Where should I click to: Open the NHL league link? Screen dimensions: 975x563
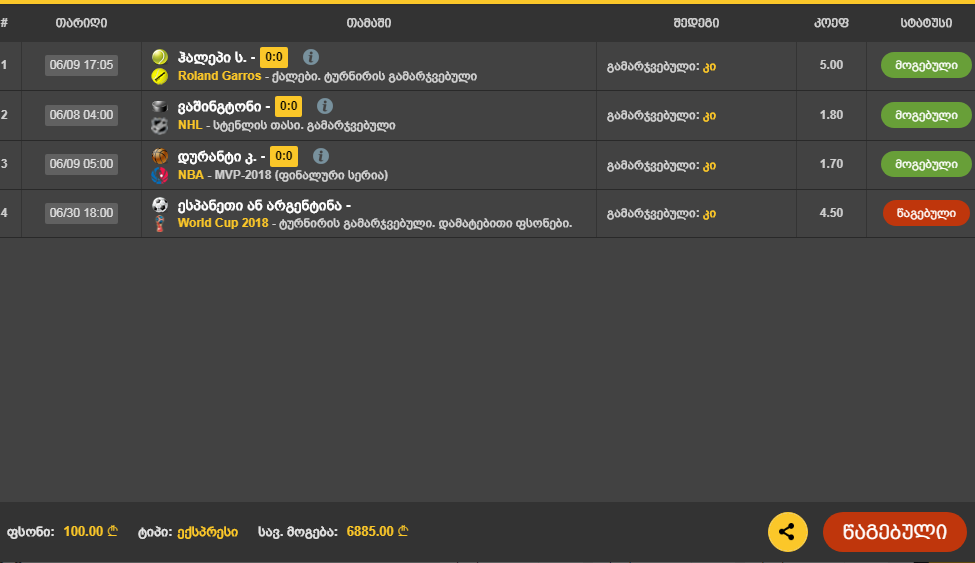(x=190, y=125)
